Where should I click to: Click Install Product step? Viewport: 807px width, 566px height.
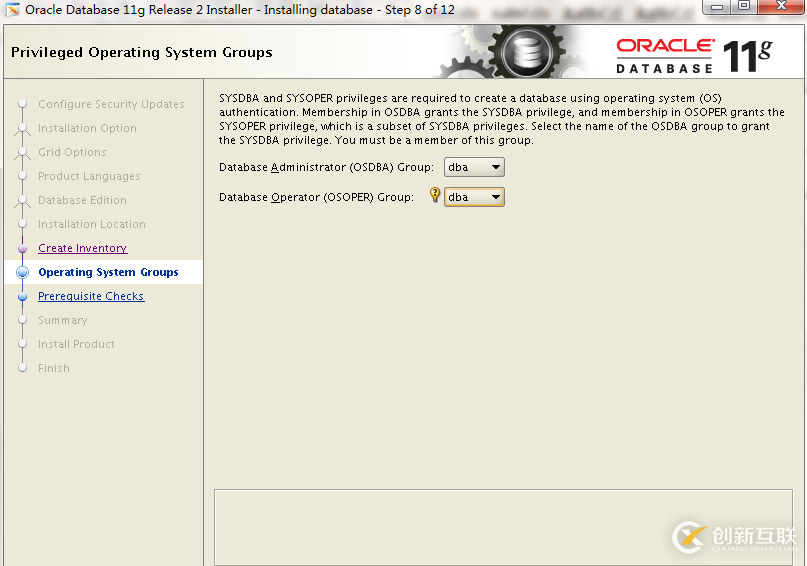coord(76,344)
